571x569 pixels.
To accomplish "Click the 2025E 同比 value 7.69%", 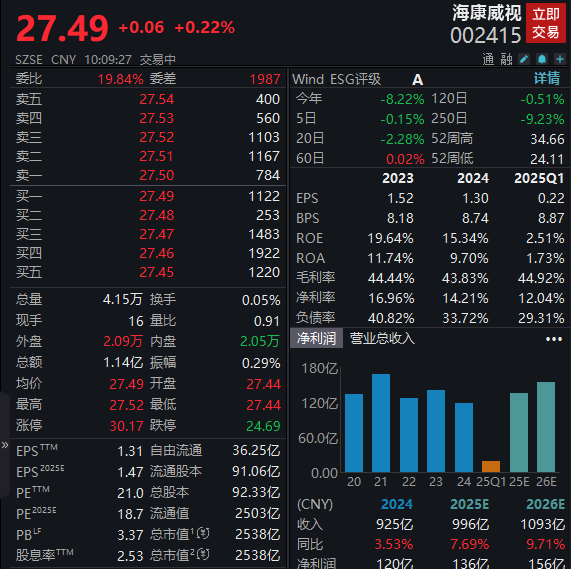I will pos(469,545).
